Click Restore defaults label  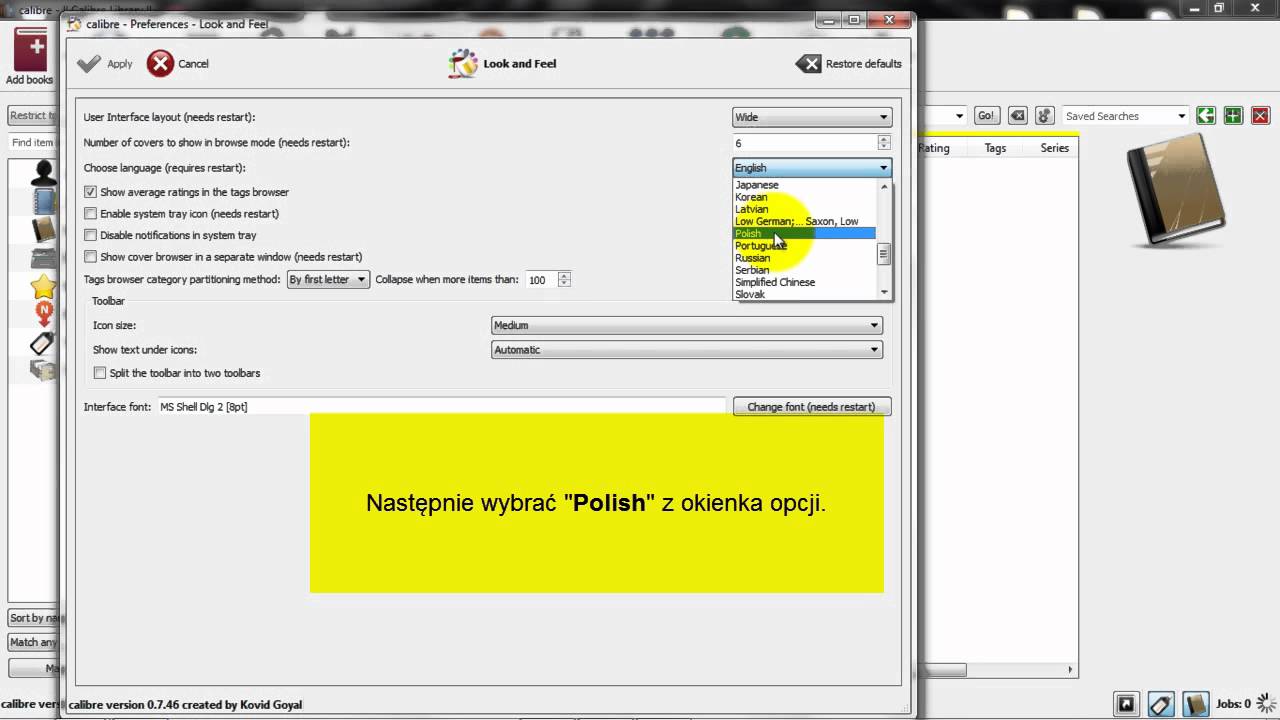[x=863, y=64]
